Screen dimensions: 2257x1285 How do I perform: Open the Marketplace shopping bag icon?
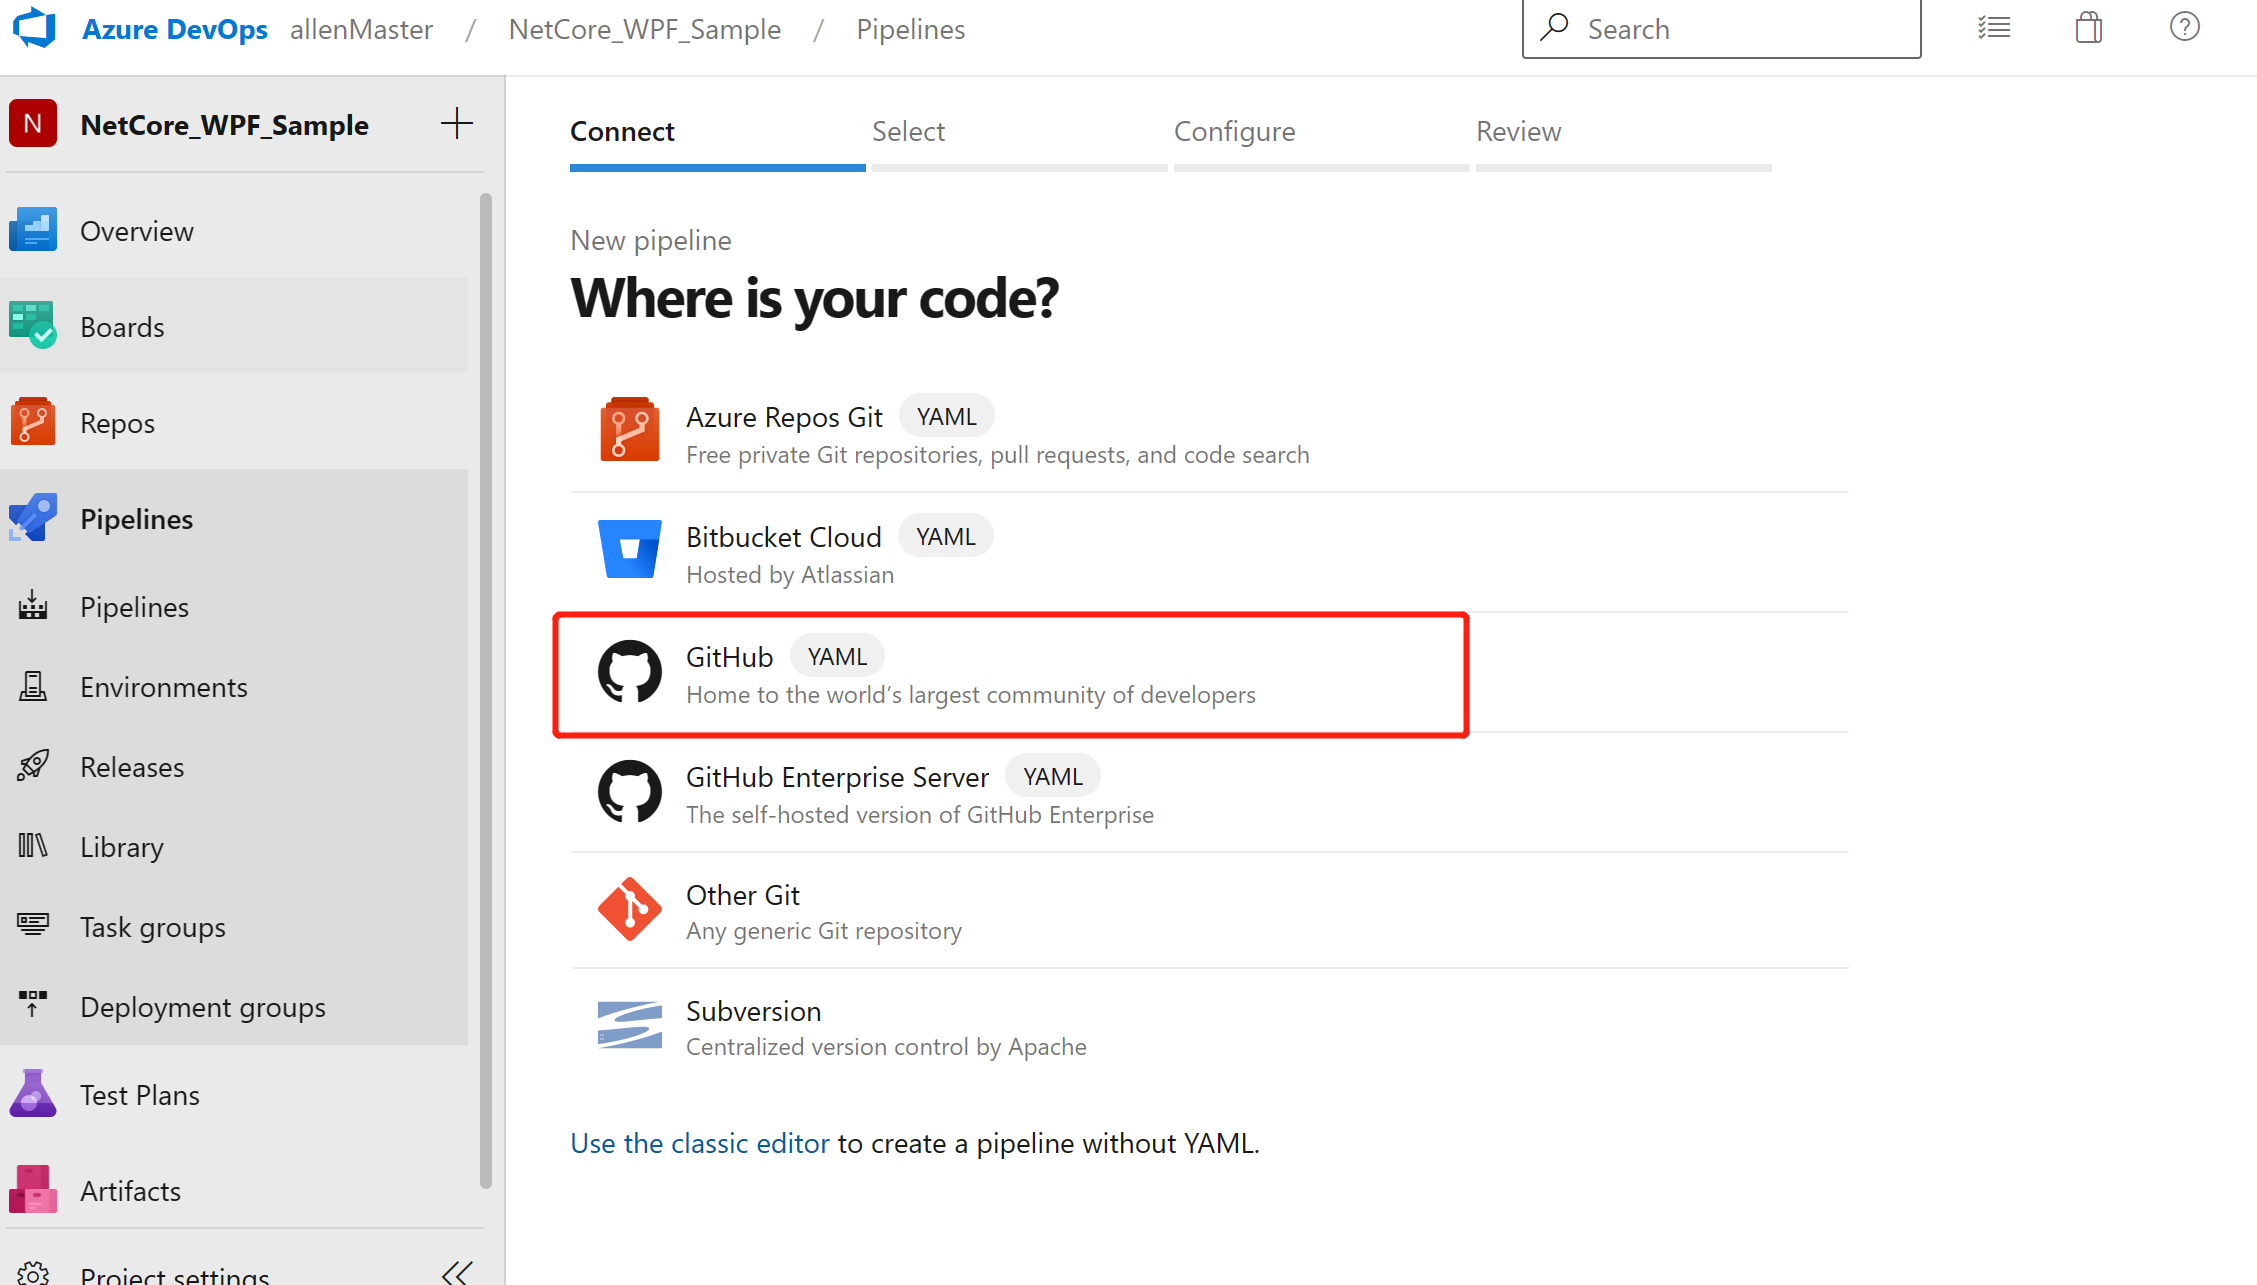[x=2088, y=28]
